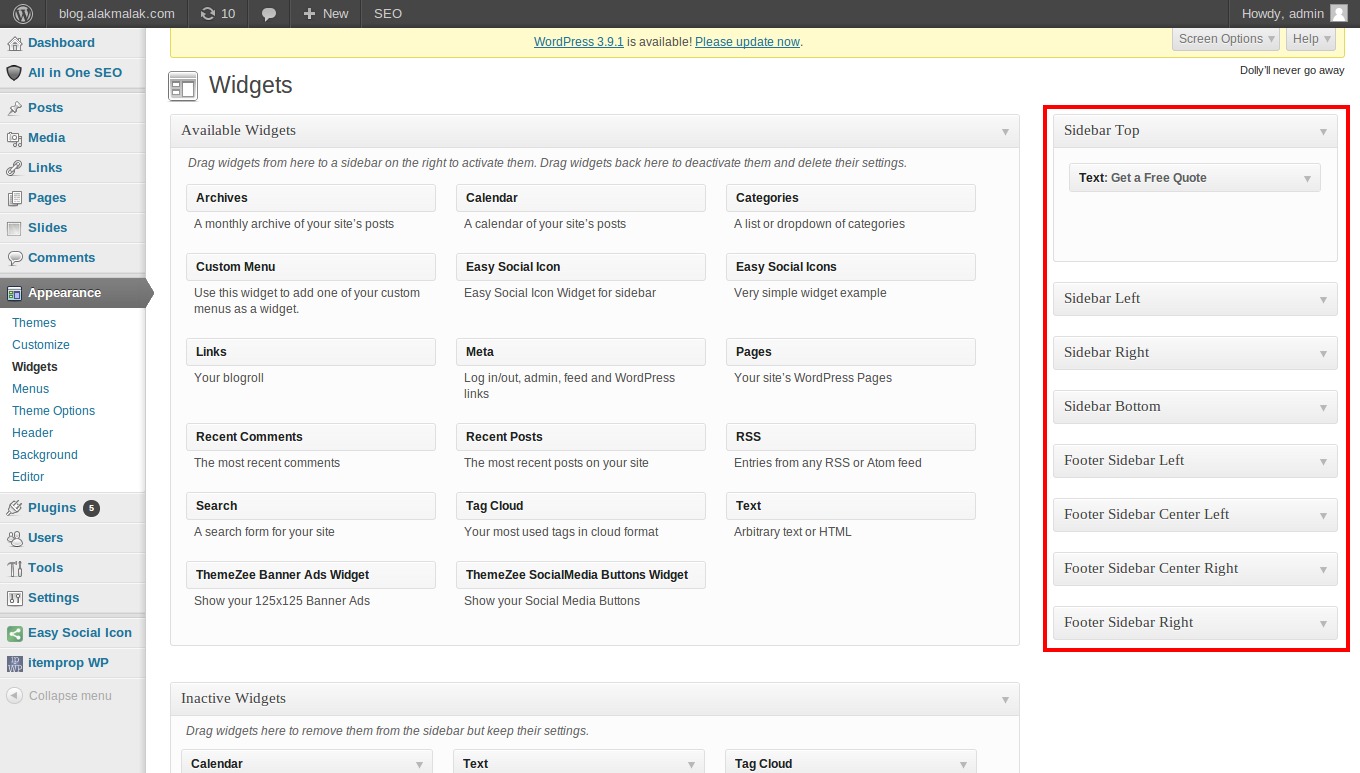Expand the "Text: Get a Free Quote" widget
The height and width of the screenshot is (773, 1360).
1305,177
